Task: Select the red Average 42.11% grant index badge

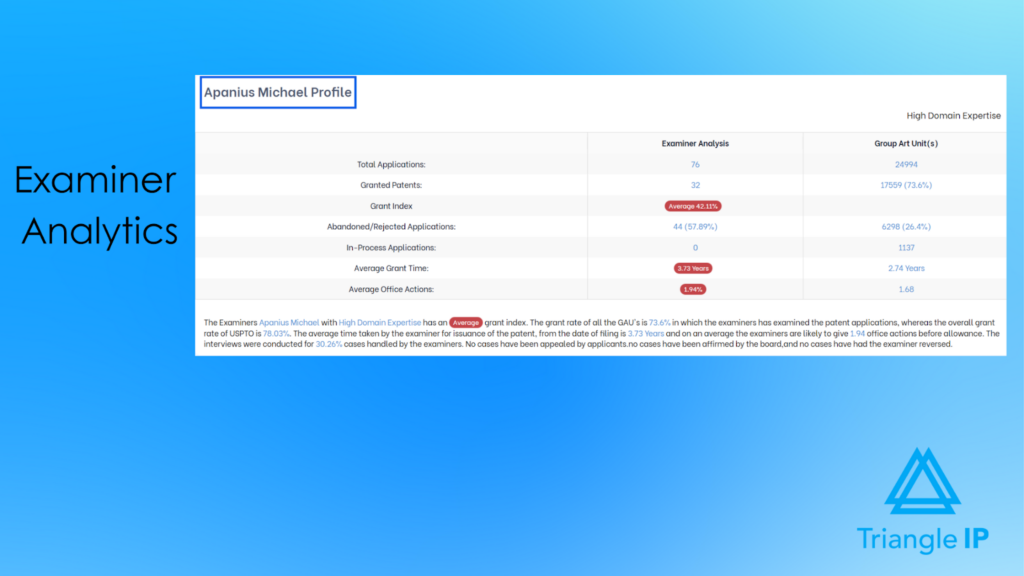Action: [x=695, y=206]
